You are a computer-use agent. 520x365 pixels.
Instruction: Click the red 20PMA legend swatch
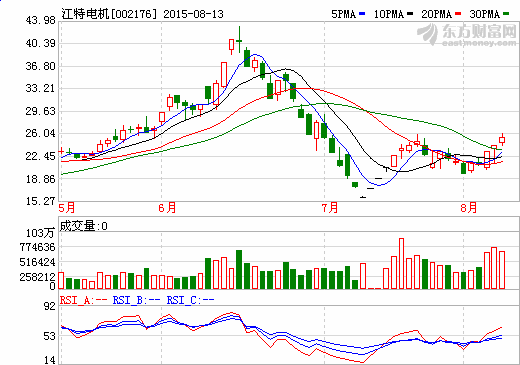coord(458,14)
